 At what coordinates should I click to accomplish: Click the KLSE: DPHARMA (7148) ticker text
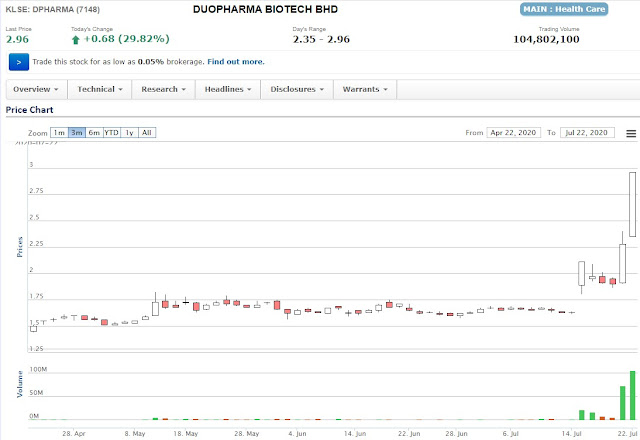pyautogui.click(x=53, y=9)
